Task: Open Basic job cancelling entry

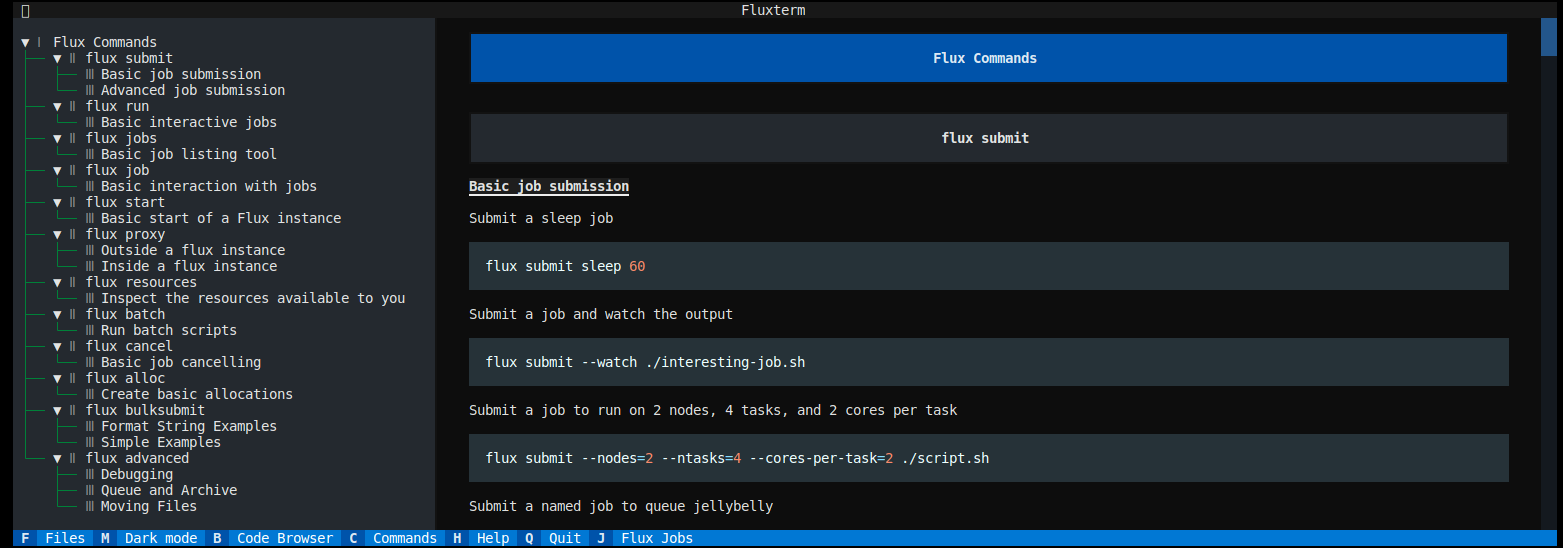Action: [x=181, y=362]
